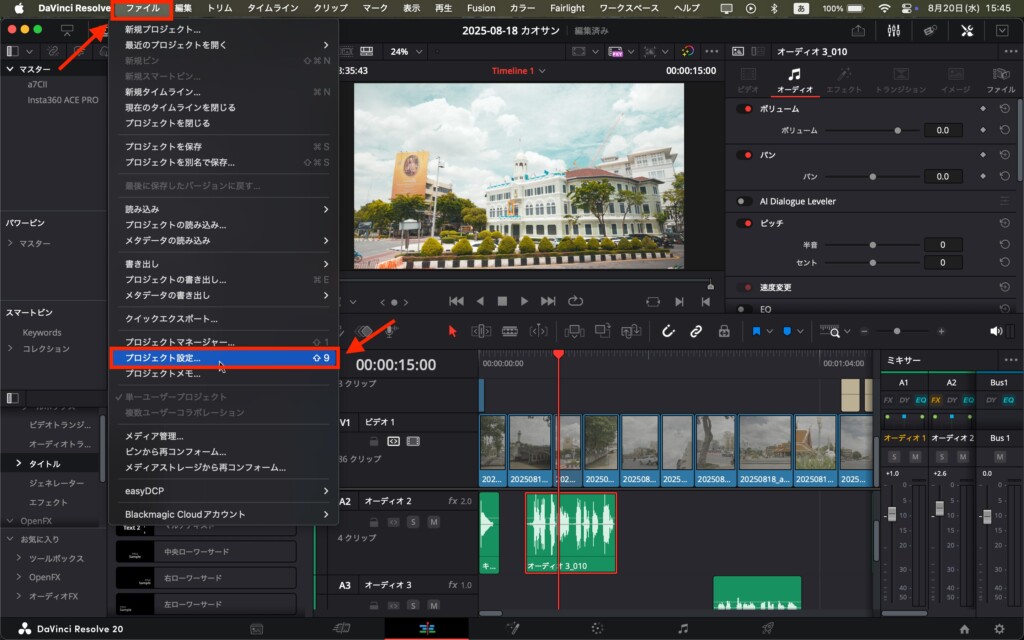
Task: Turn off the ピッチ section toggle
Action: pyautogui.click(x=744, y=223)
